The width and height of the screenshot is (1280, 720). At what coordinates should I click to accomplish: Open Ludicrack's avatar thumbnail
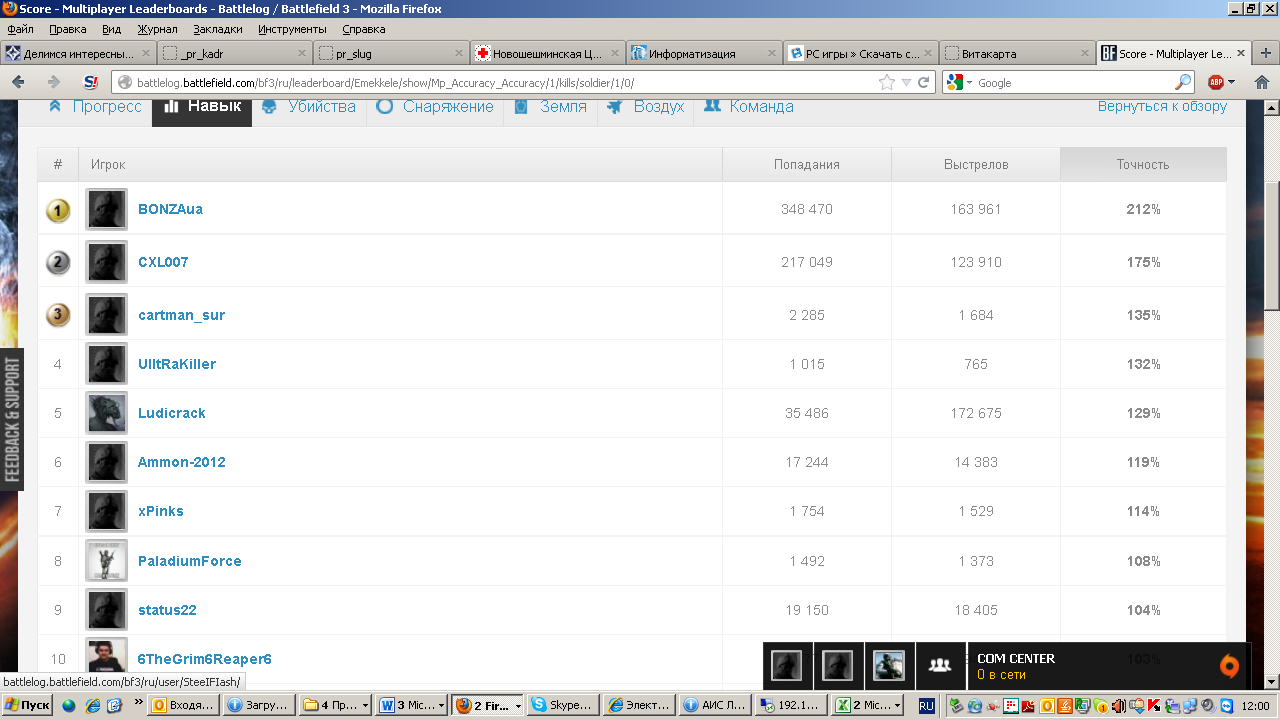106,413
